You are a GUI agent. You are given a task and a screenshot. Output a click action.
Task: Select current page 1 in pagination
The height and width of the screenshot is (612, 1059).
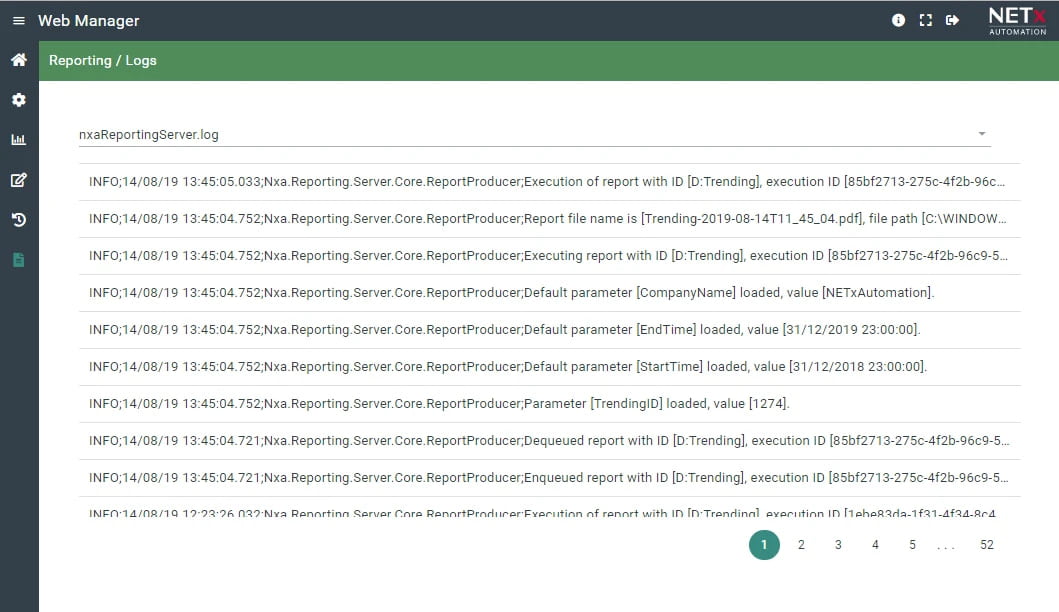point(764,545)
